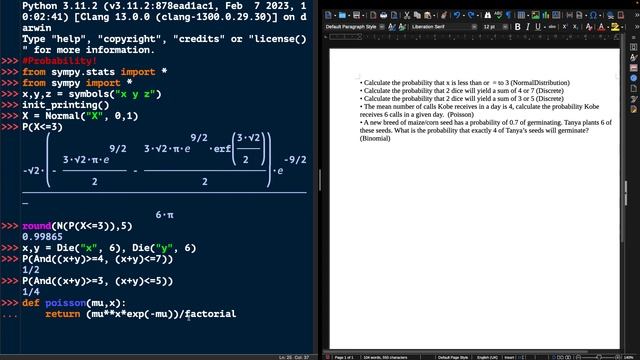Open the Liberation Serif font name dropdown

click(474, 27)
